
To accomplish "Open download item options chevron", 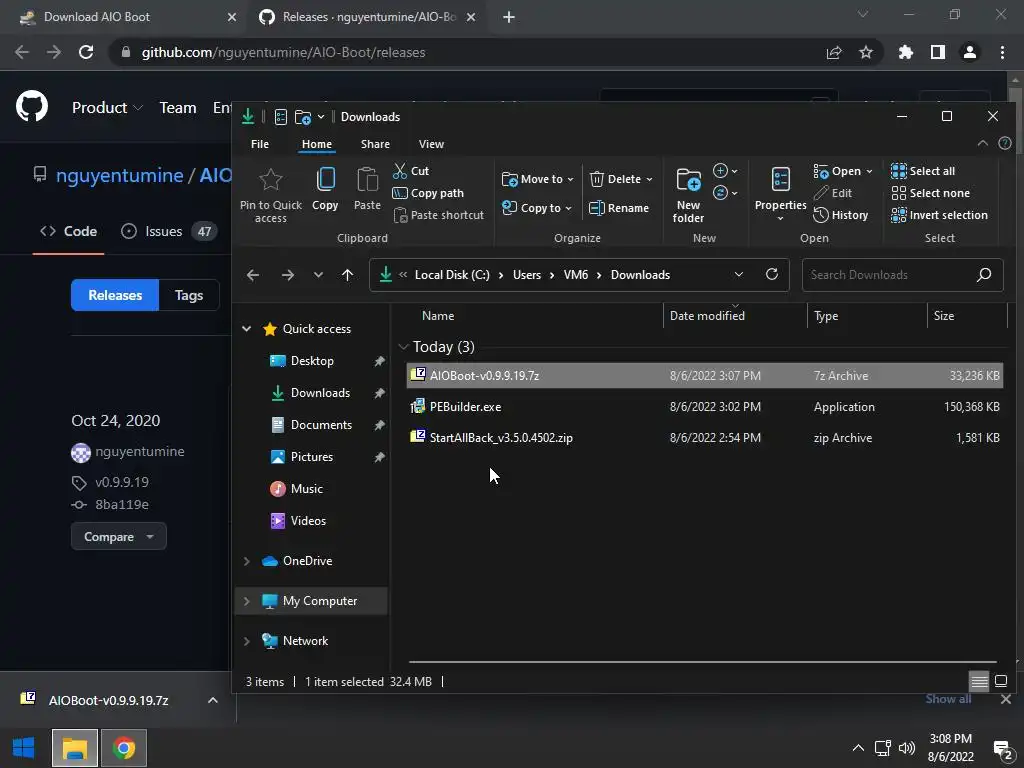I will pos(213,700).
